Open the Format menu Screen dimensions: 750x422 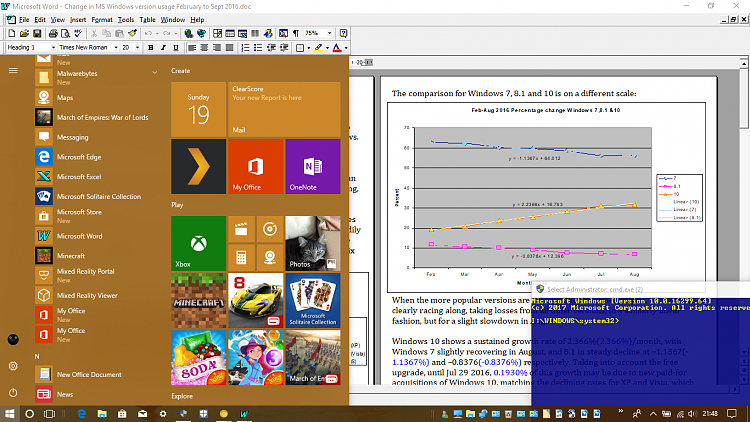pyautogui.click(x=101, y=20)
